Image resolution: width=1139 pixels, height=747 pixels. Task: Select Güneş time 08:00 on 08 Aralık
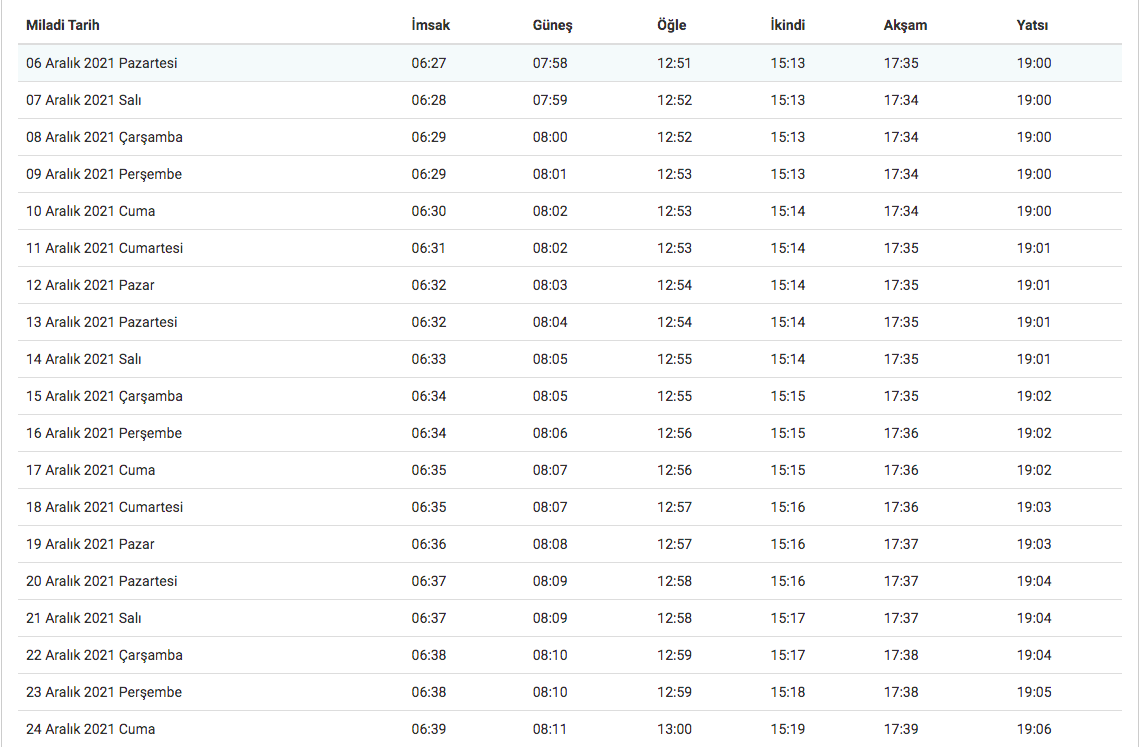pyautogui.click(x=550, y=137)
